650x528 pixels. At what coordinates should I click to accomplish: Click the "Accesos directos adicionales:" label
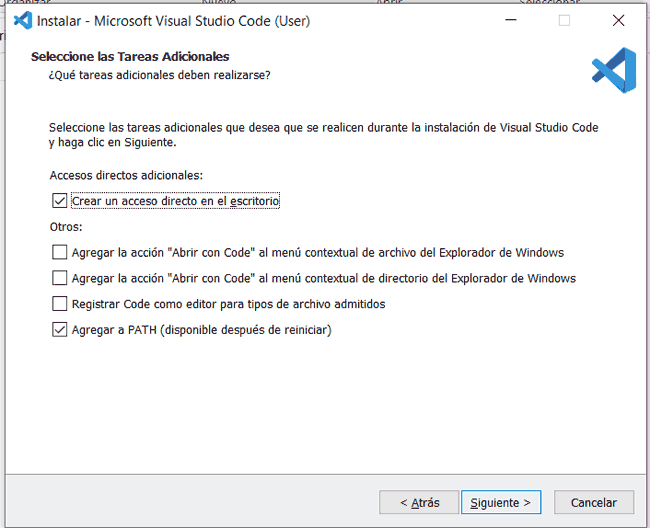point(126,175)
